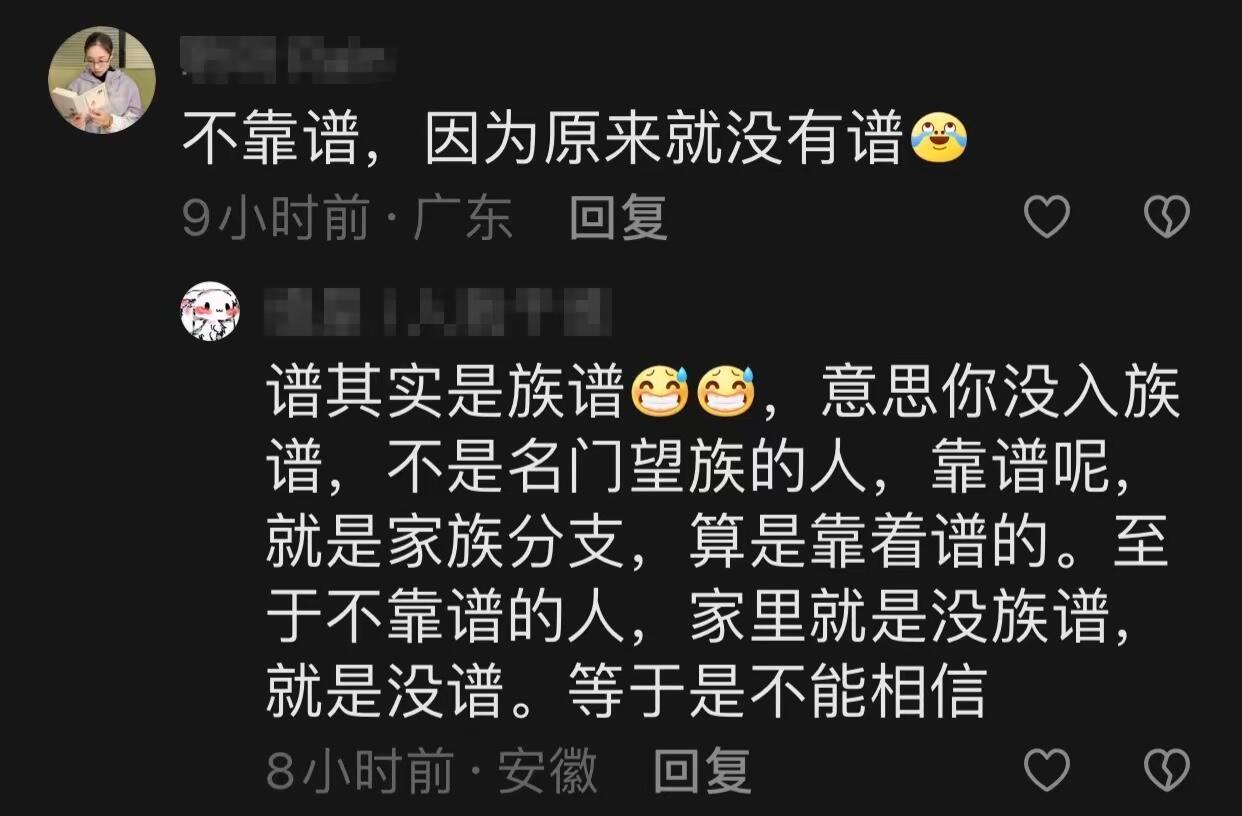Like the reply from the Anhui user
This screenshot has width=1242, height=816.
click(1048, 770)
